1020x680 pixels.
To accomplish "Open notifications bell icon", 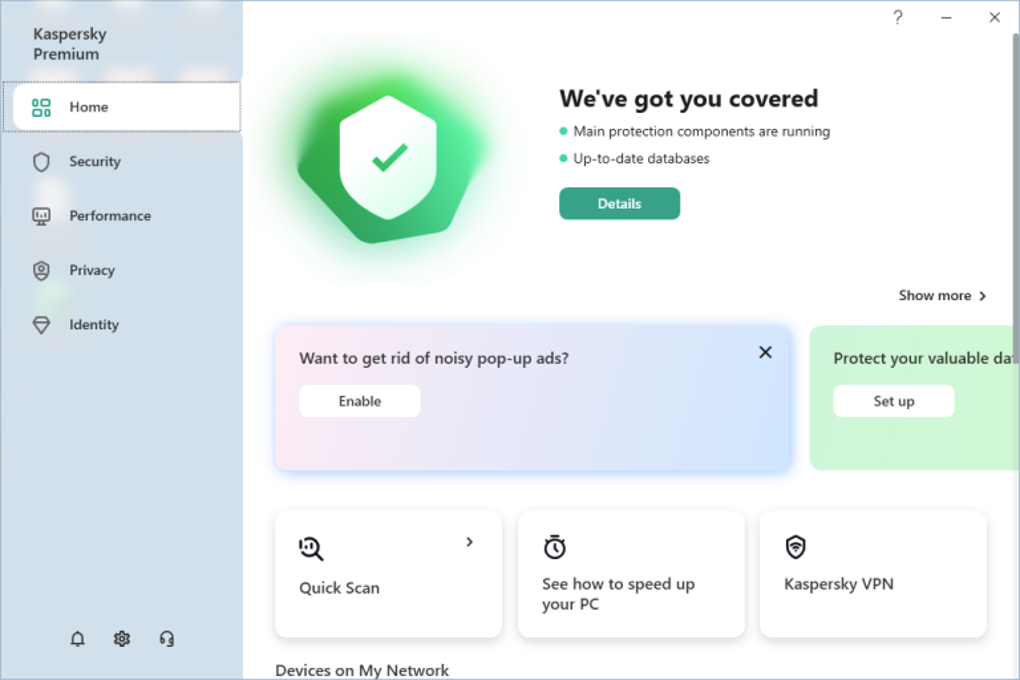I will [77, 639].
